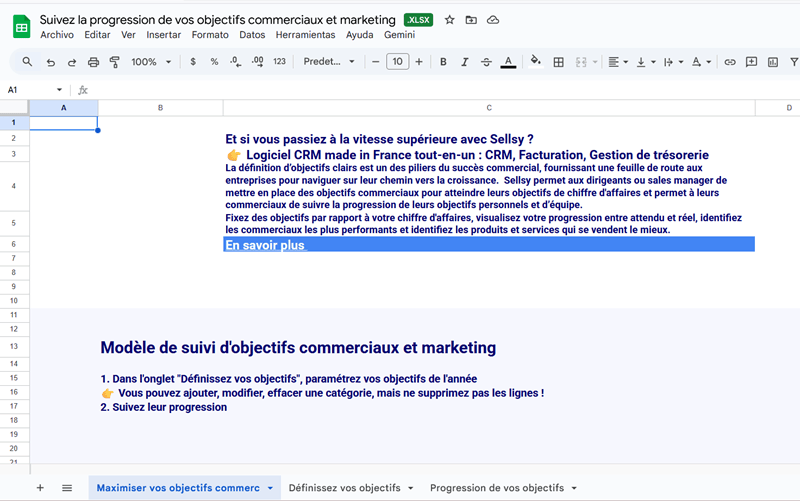Viewport: 800px width, 501px height.
Task: Open the text color picker
Action: tap(508, 62)
